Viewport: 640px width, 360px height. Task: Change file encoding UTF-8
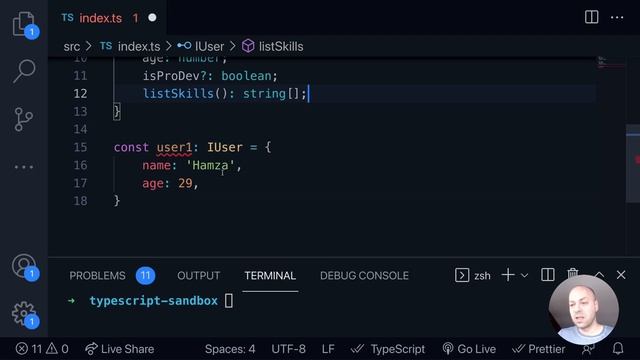pos(288,349)
